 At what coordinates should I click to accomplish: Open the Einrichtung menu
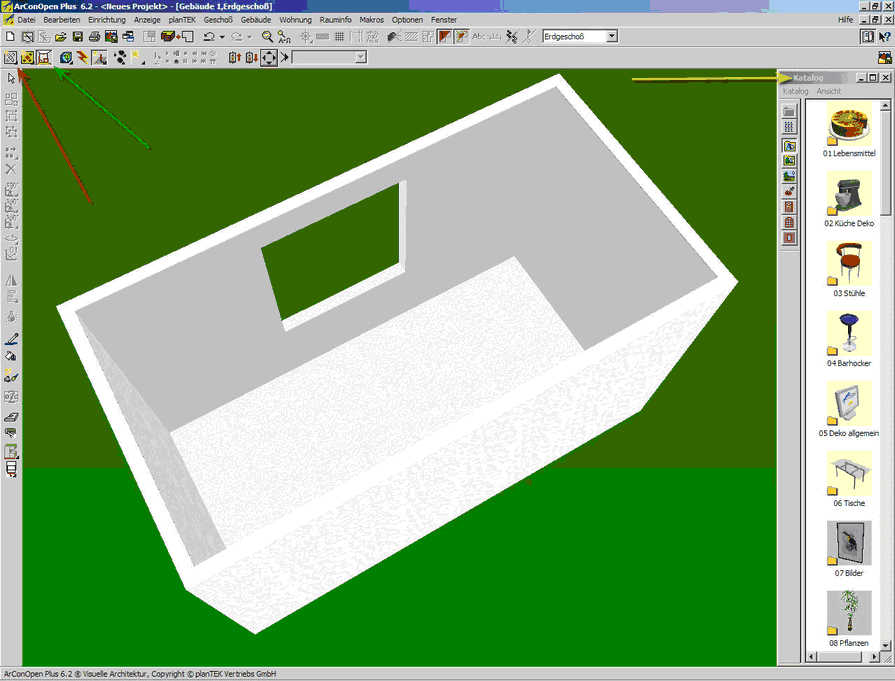pyautogui.click(x=107, y=20)
